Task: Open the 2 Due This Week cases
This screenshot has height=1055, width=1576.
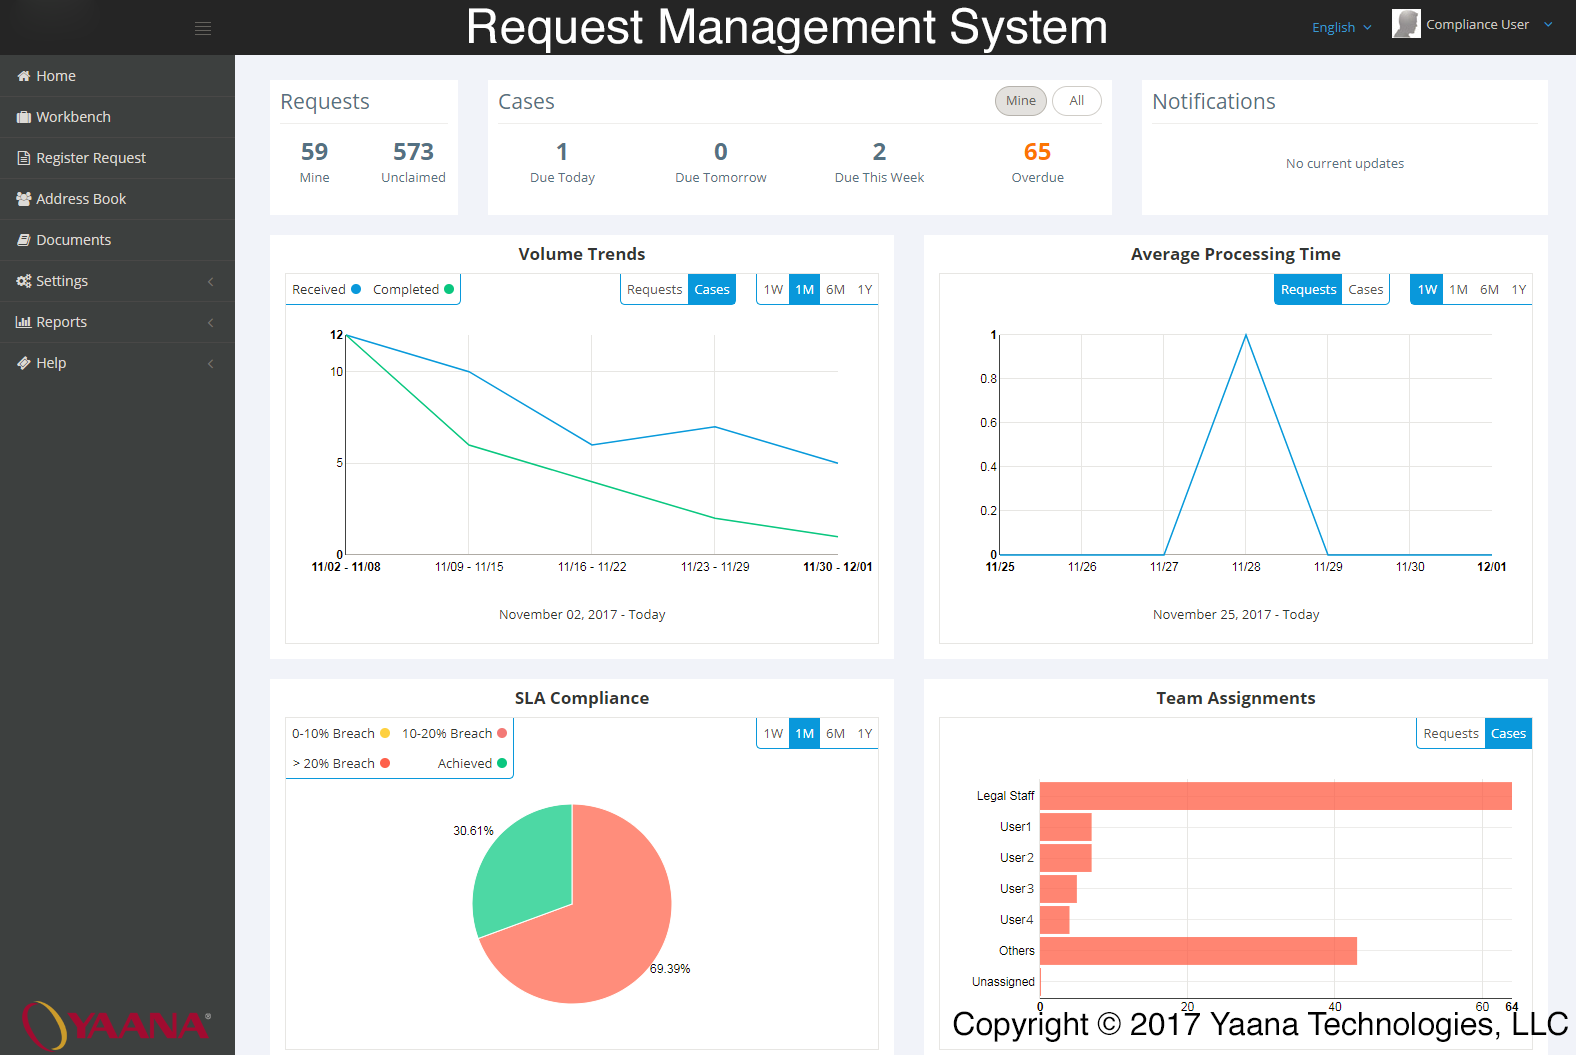Action: click(879, 163)
